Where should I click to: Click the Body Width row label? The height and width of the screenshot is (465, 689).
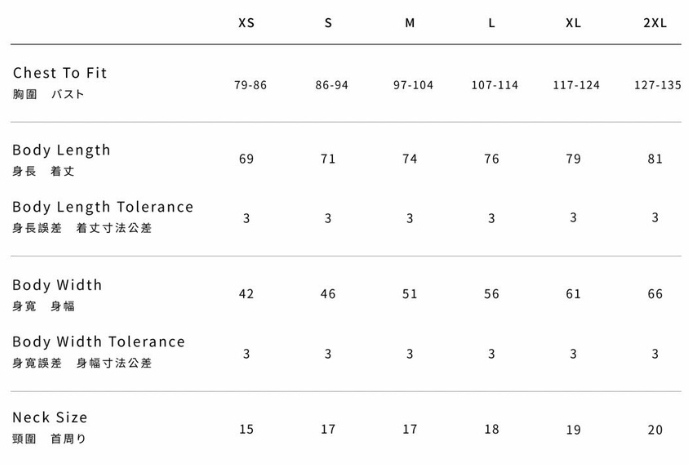coord(57,285)
